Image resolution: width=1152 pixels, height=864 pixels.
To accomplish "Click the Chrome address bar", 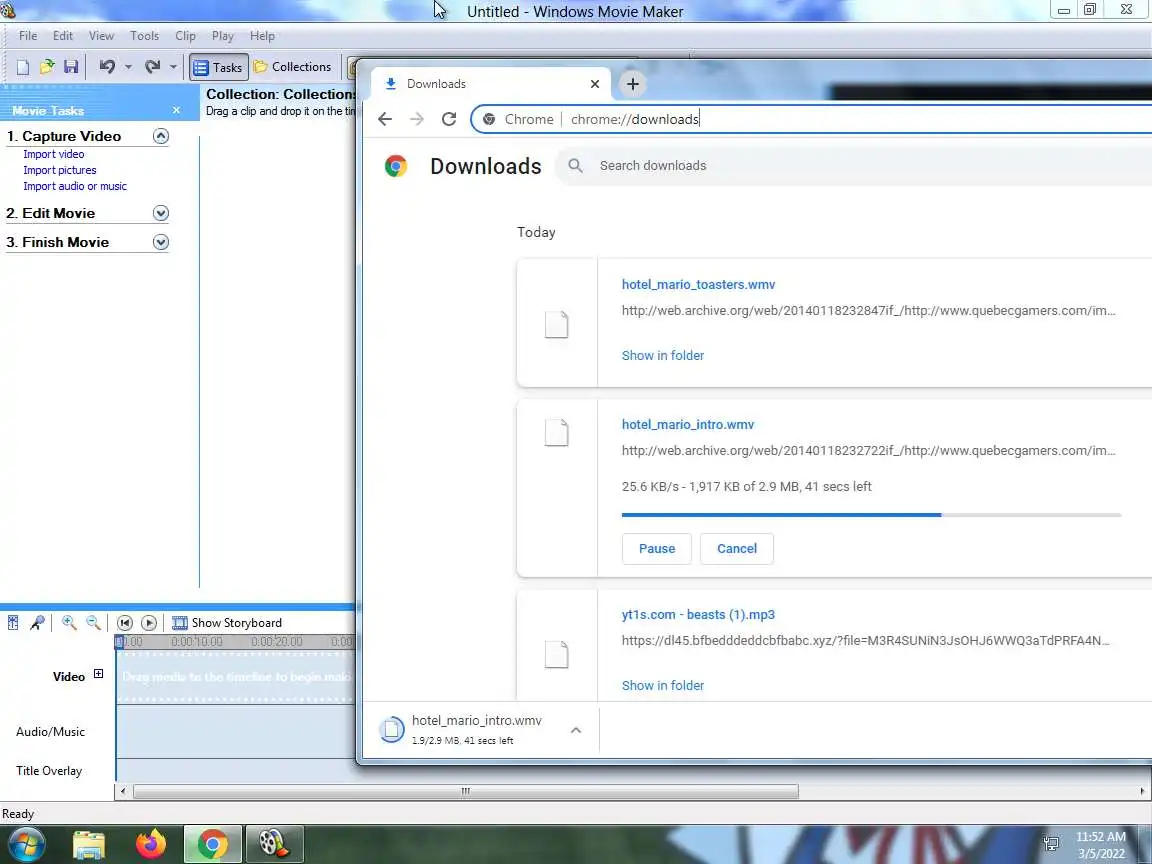I will [810, 119].
